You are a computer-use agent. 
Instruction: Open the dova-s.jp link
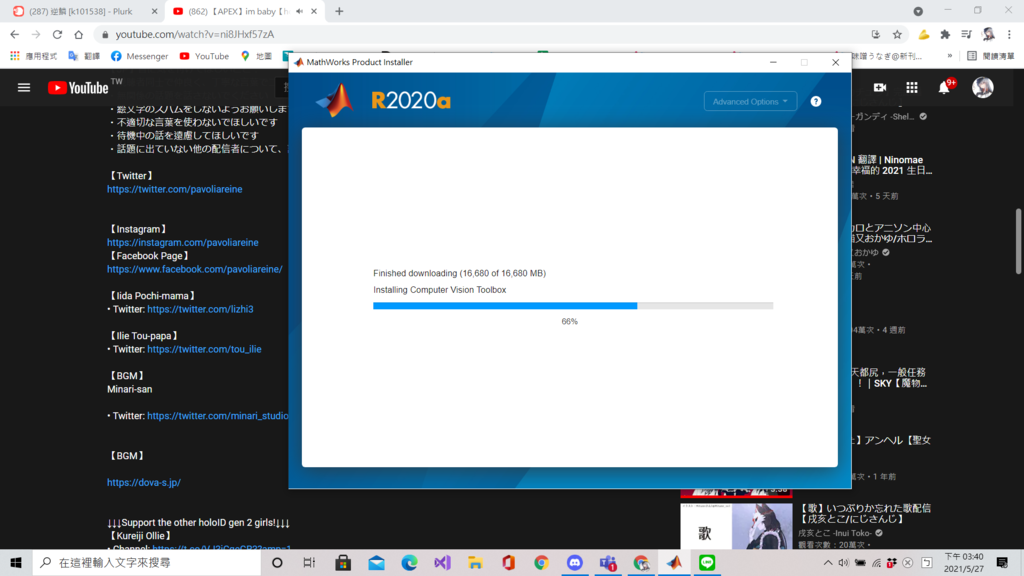(144, 482)
